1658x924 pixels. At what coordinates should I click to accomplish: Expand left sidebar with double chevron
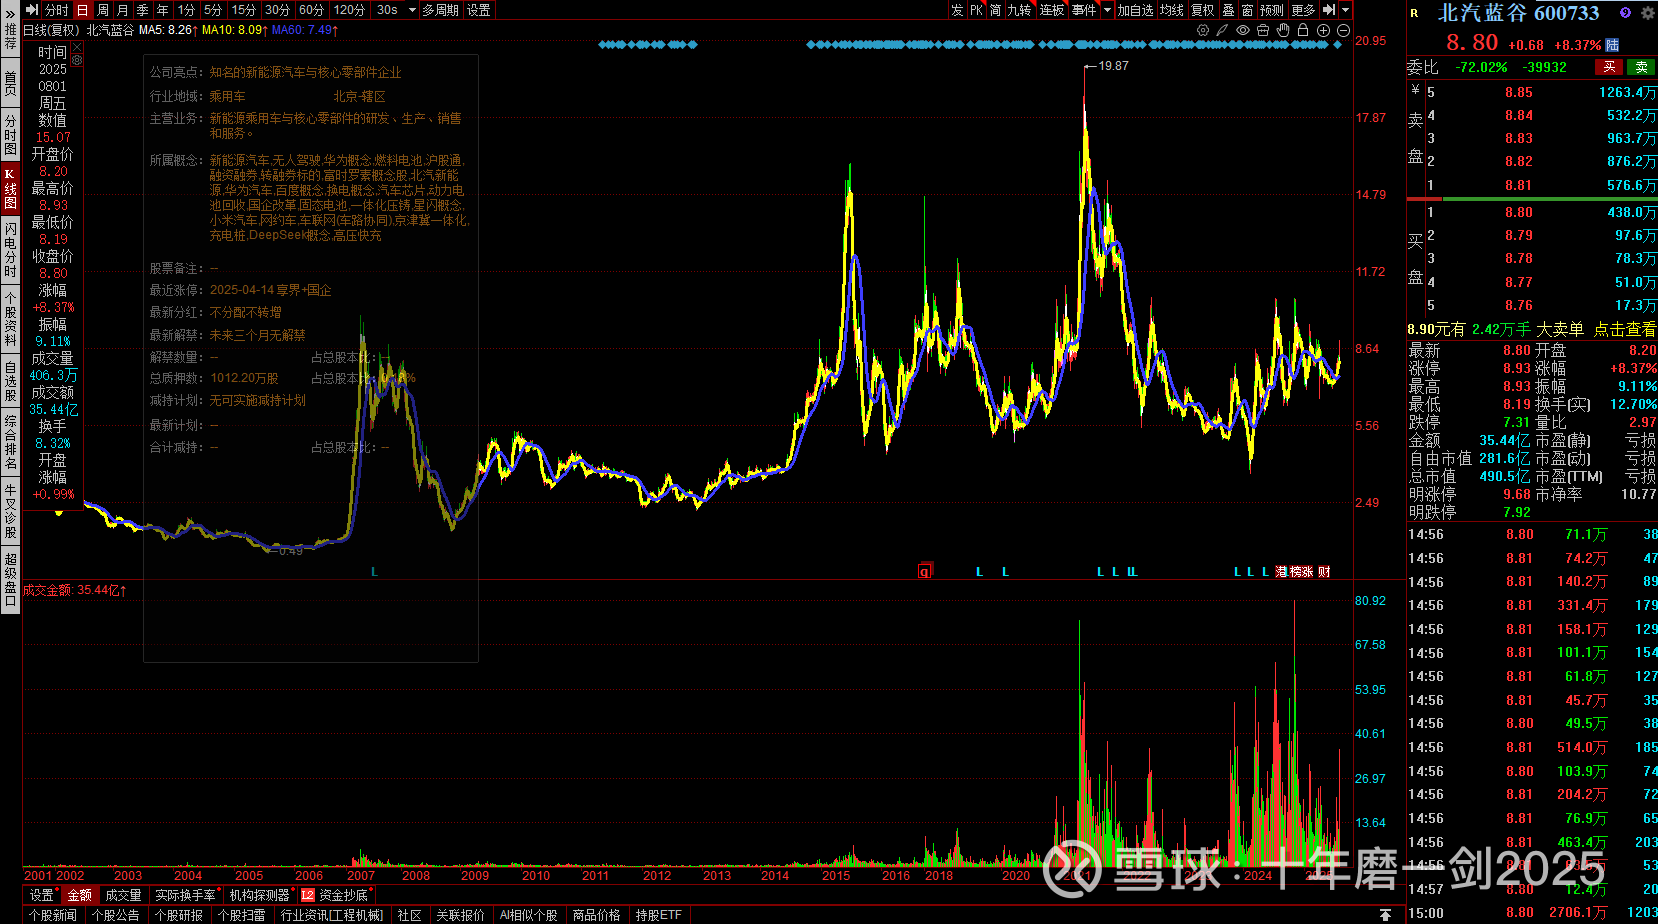pyautogui.click(x=10, y=13)
